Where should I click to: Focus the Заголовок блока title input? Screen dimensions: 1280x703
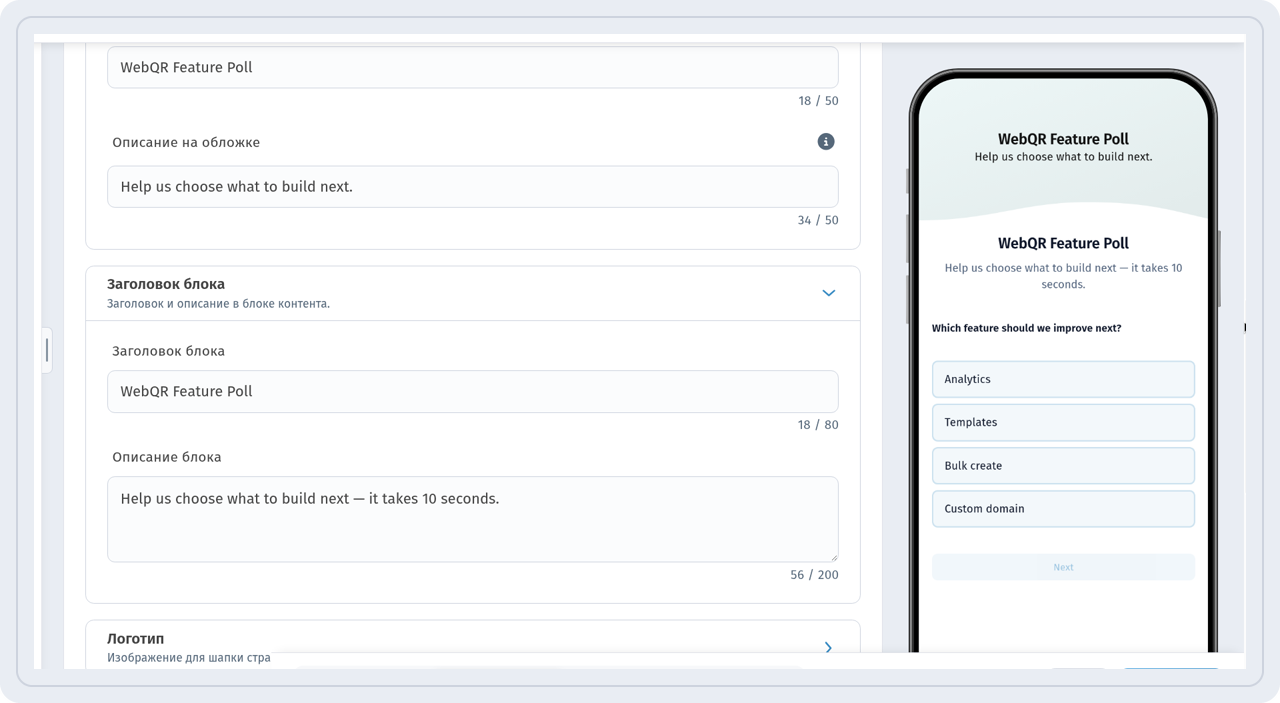click(x=473, y=392)
